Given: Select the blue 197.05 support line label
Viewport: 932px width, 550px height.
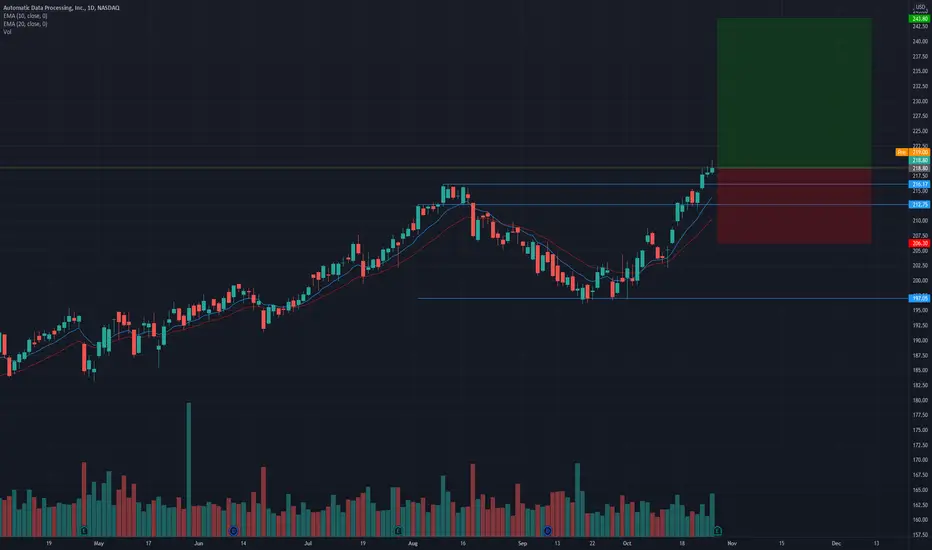Looking at the screenshot, I should click(x=920, y=298).
